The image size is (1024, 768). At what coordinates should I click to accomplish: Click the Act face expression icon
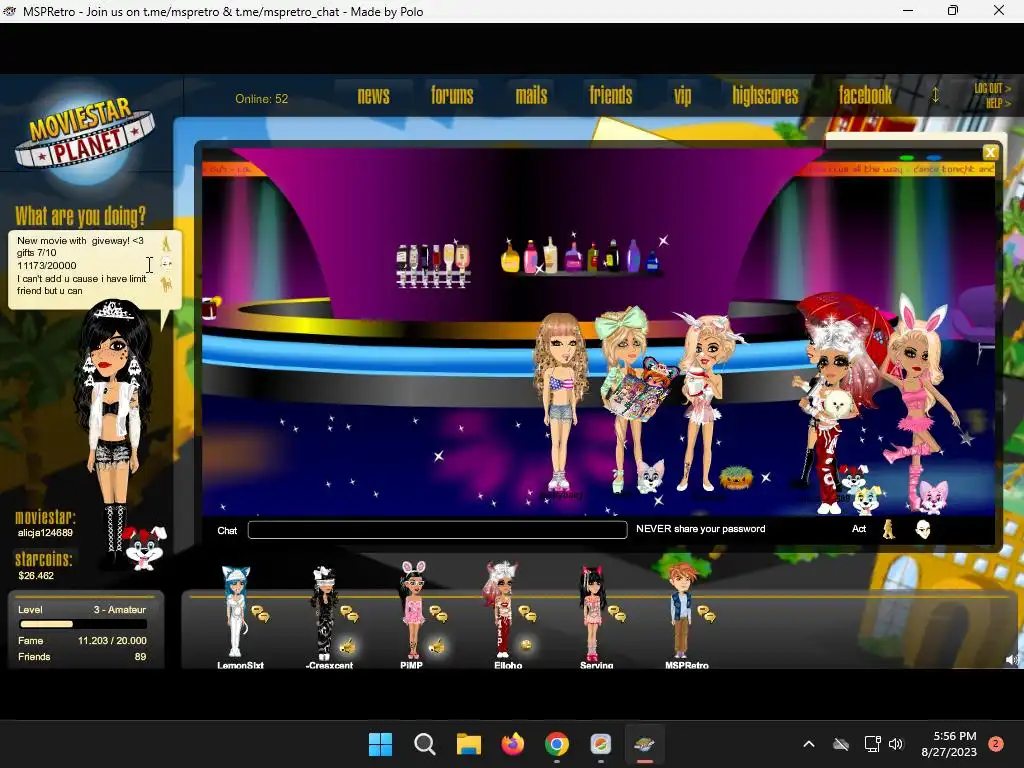(923, 529)
